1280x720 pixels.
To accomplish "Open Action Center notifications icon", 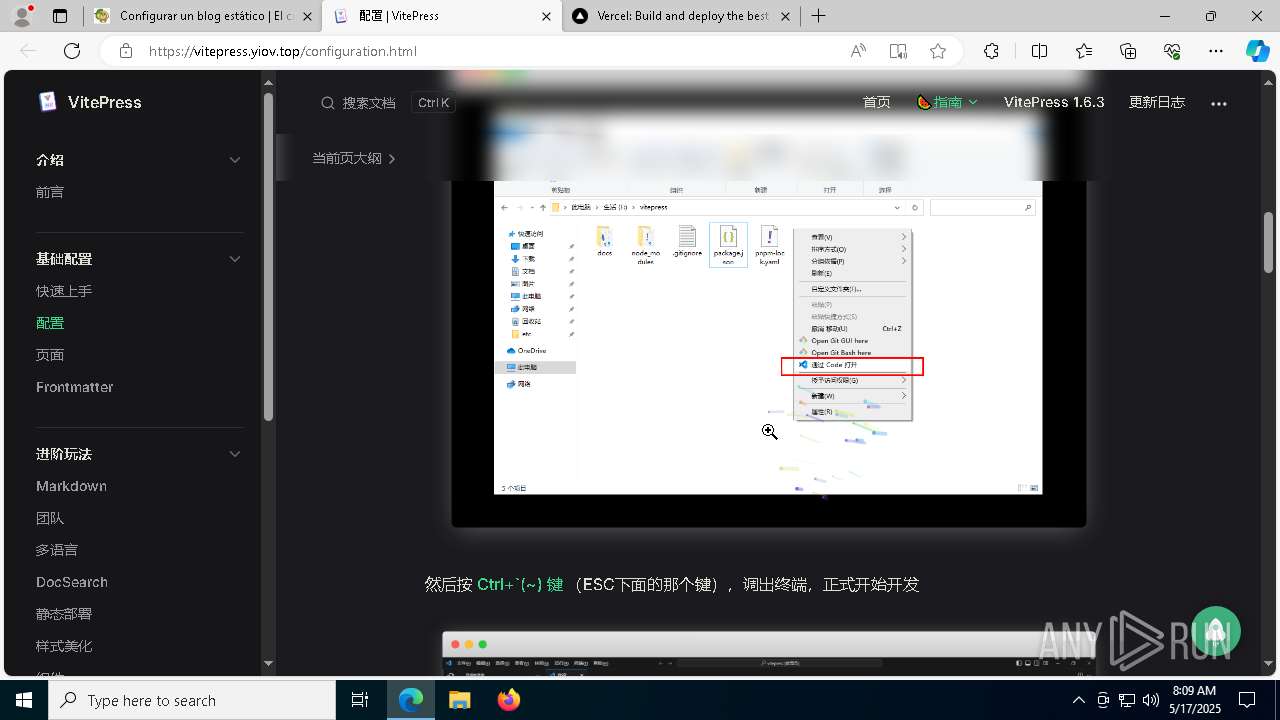I will pyautogui.click(x=1247, y=700).
